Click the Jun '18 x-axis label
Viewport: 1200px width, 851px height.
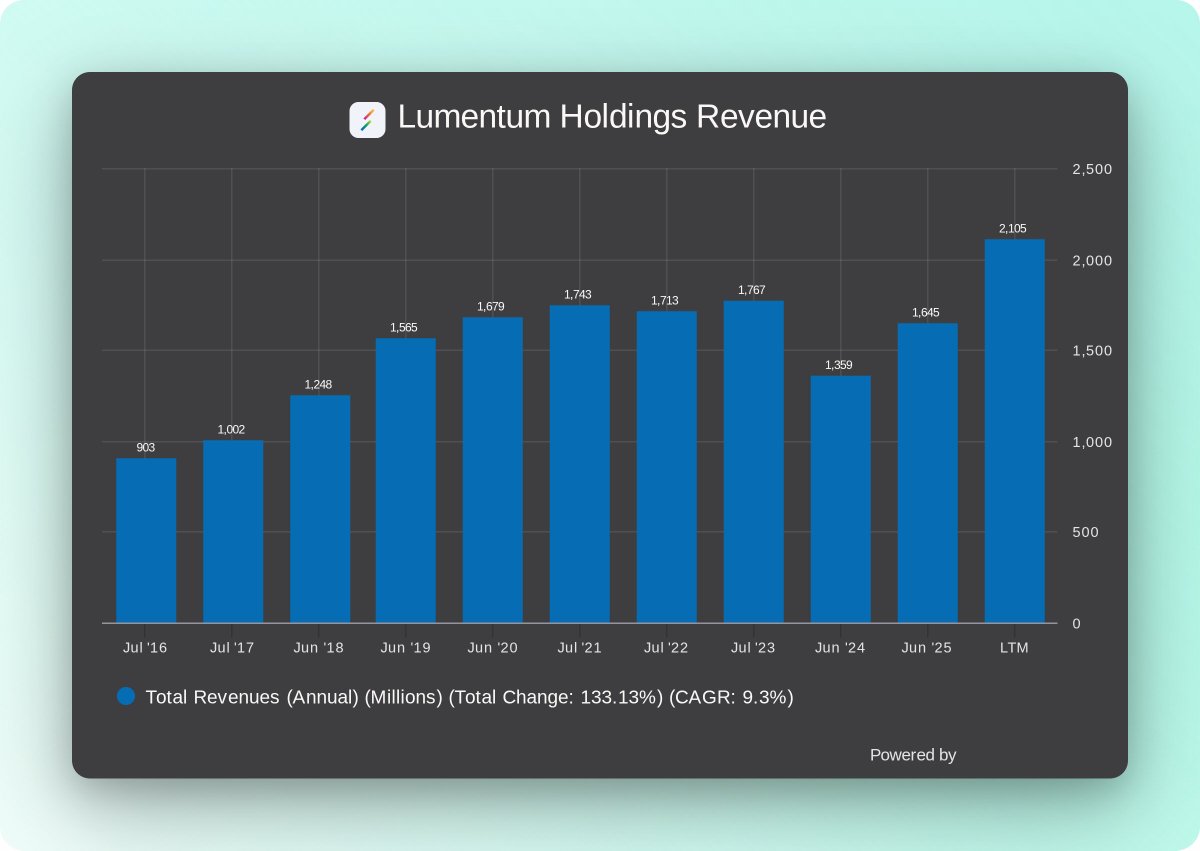coord(319,648)
